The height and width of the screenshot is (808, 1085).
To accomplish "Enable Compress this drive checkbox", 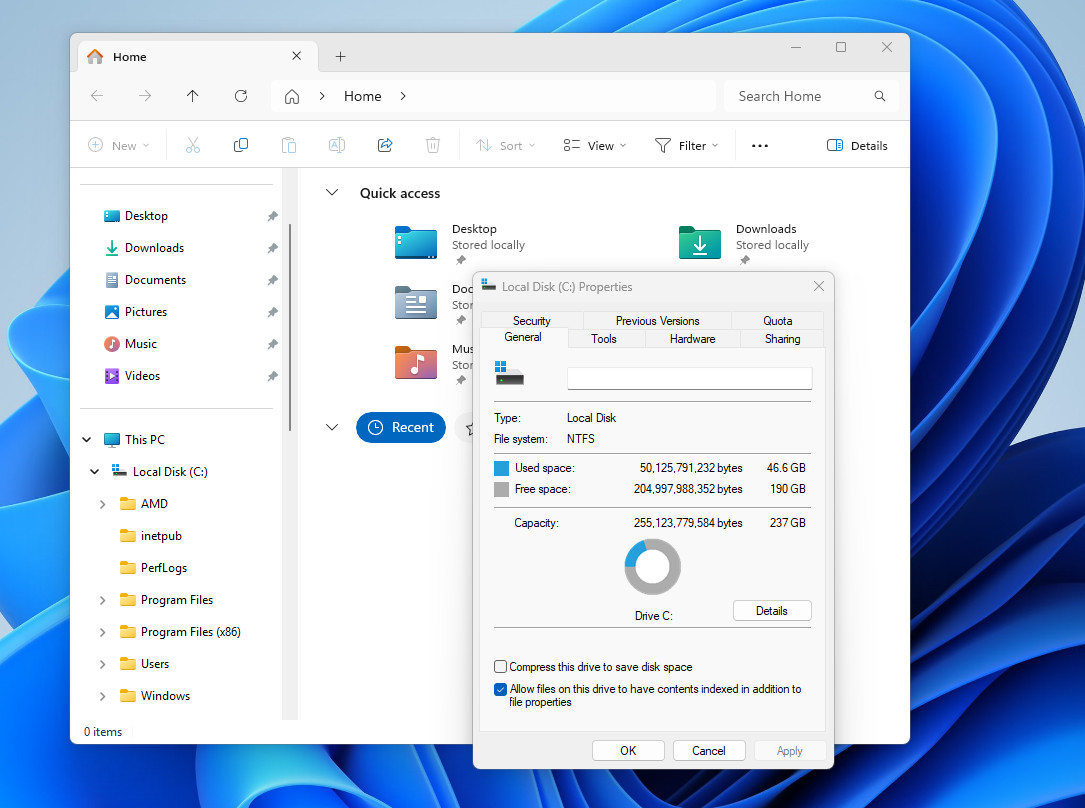I will (x=501, y=667).
